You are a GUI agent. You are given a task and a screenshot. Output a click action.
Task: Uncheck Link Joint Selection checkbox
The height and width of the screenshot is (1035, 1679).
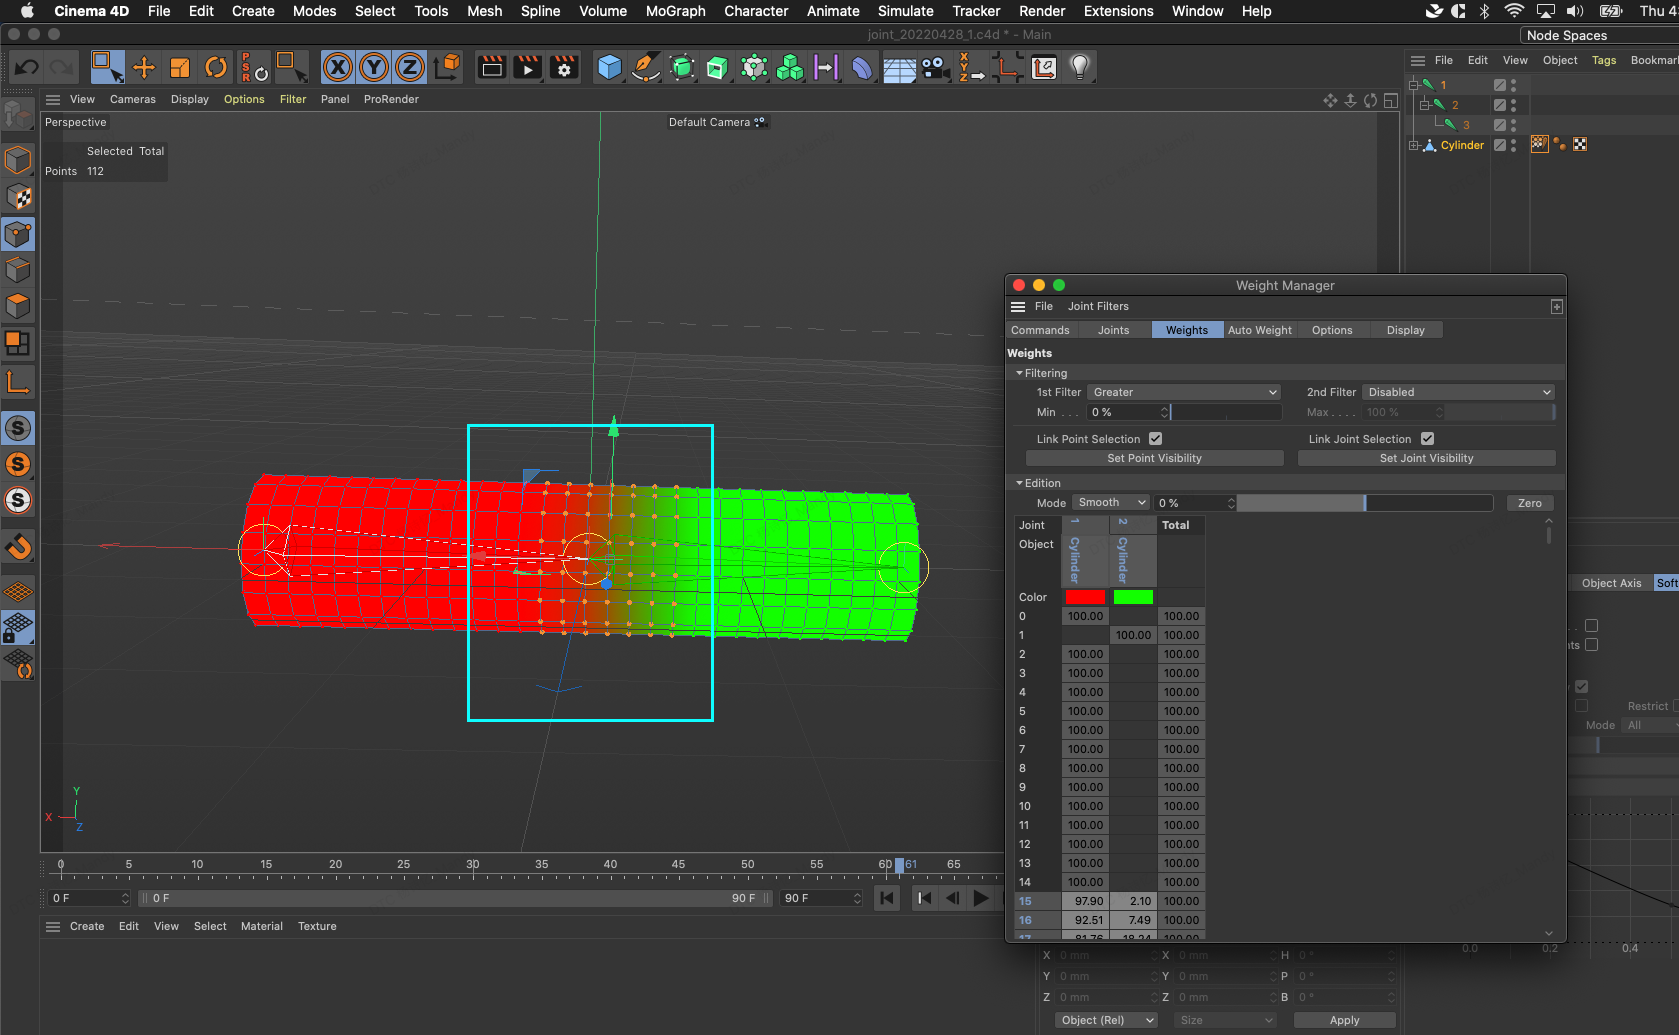pos(1427,438)
